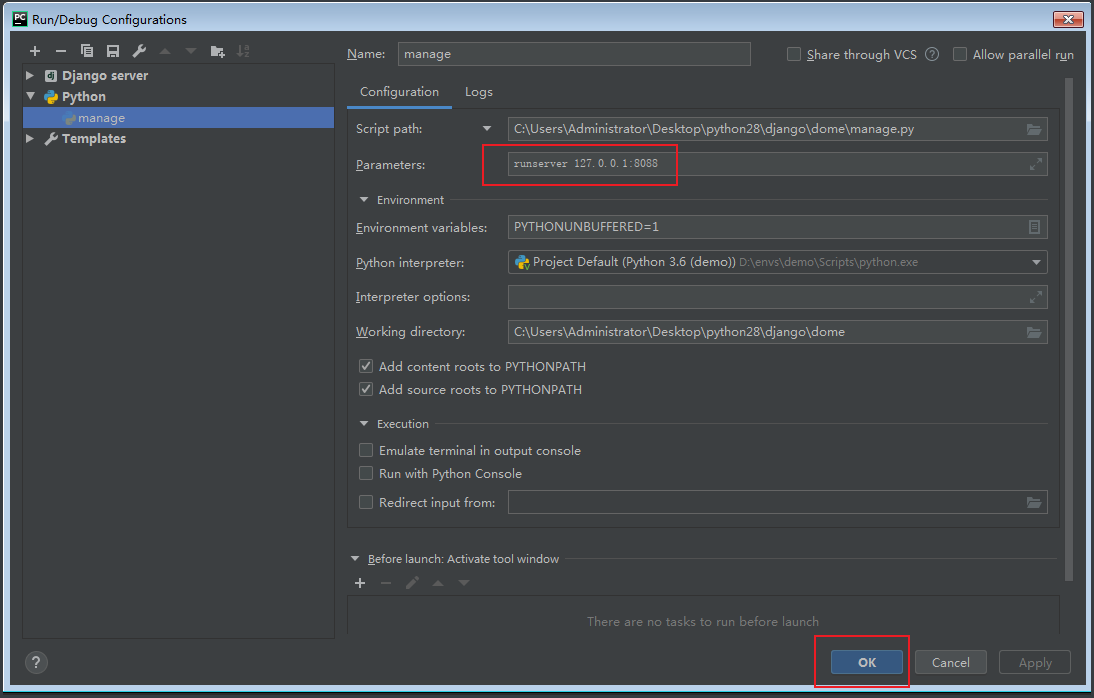Open dialog help question mark button

36,662
